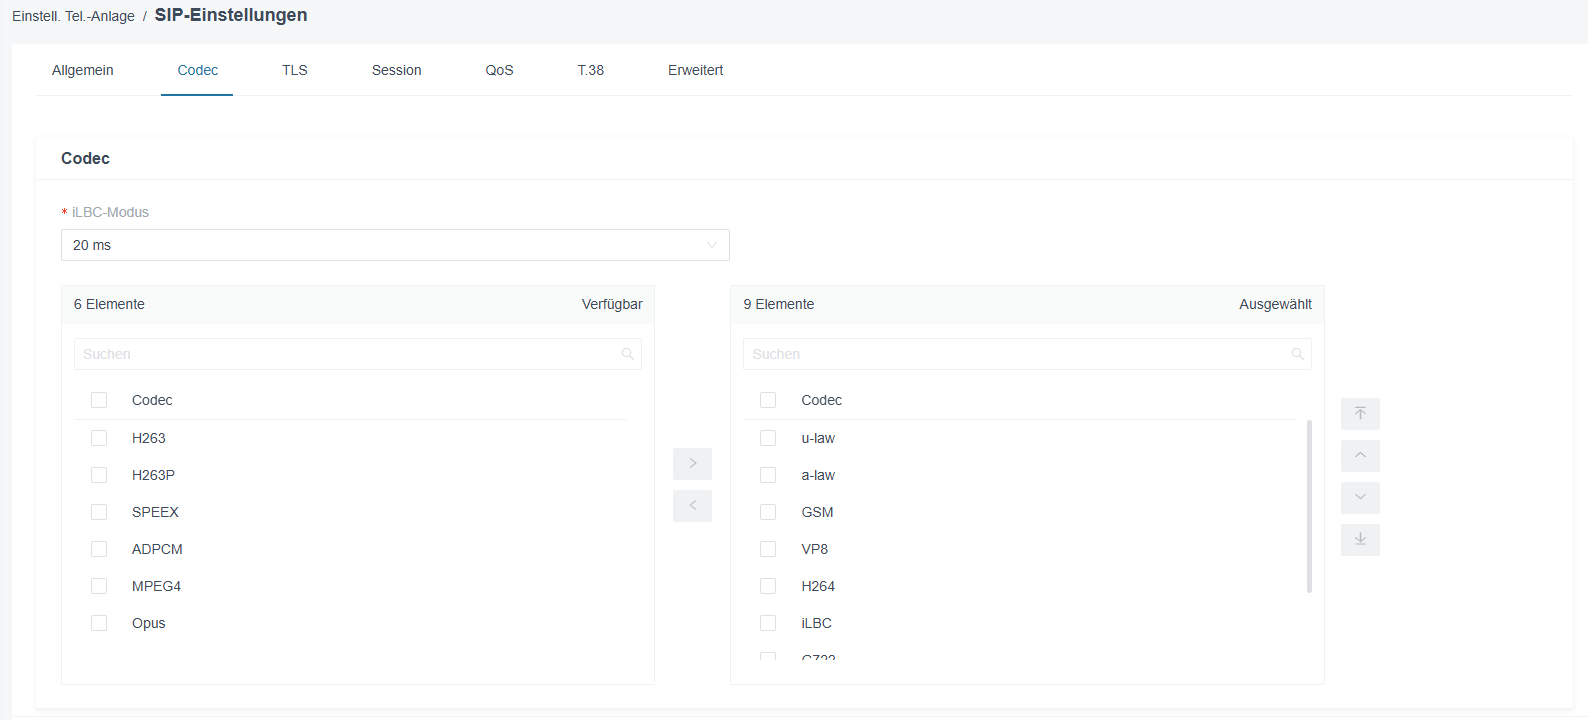
Task: Click the u-law codec label
Action: (x=818, y=438)
